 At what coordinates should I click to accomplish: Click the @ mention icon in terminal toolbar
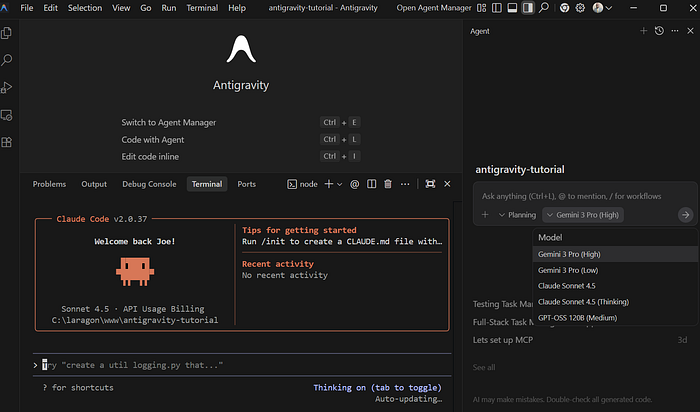coord(354,184)
